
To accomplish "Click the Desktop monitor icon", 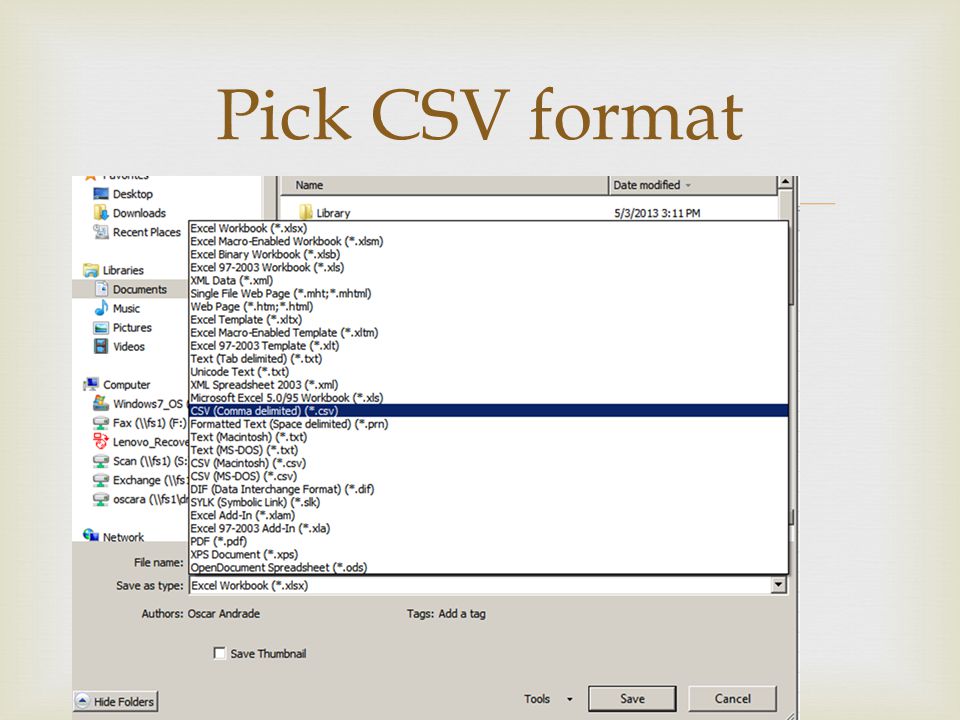I will pyautogui.click(x=100, y=194).
